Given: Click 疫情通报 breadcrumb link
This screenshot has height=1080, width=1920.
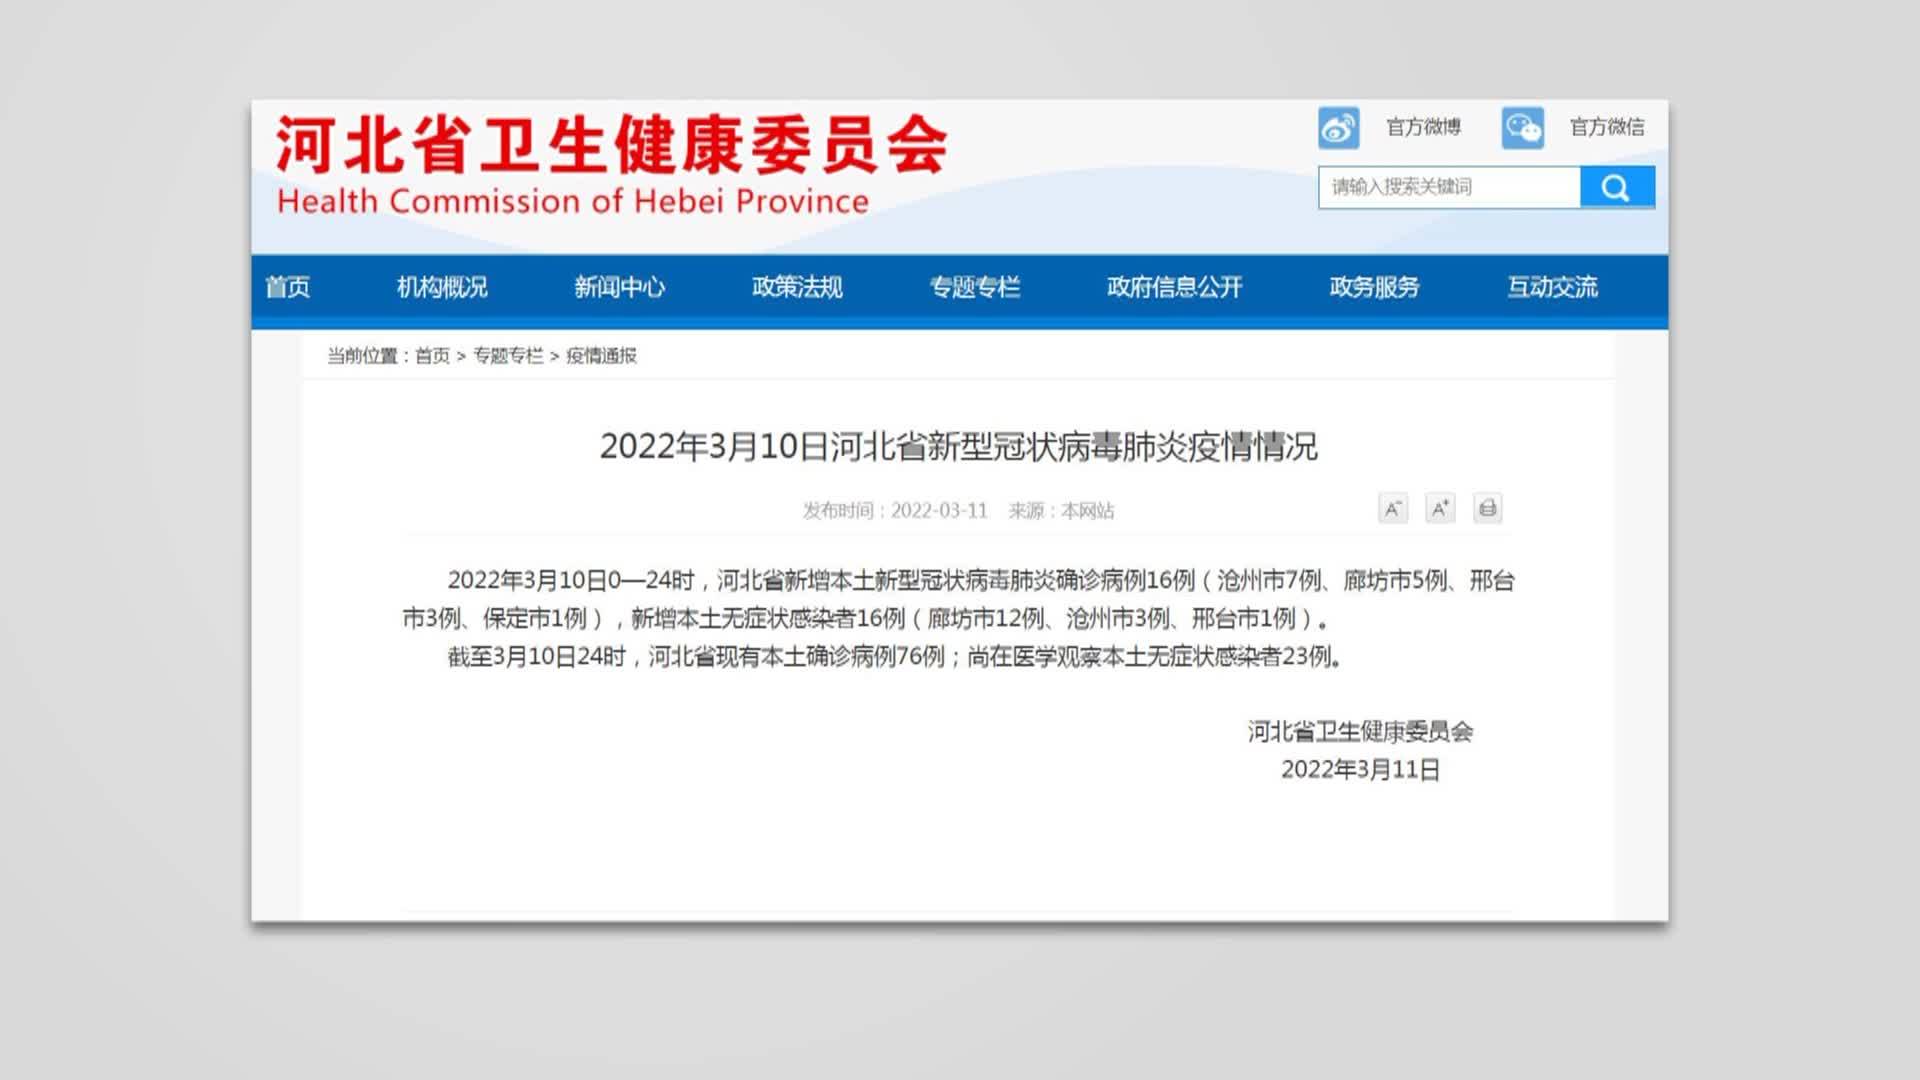Looking at the screenshot, I should coord(601,356).
